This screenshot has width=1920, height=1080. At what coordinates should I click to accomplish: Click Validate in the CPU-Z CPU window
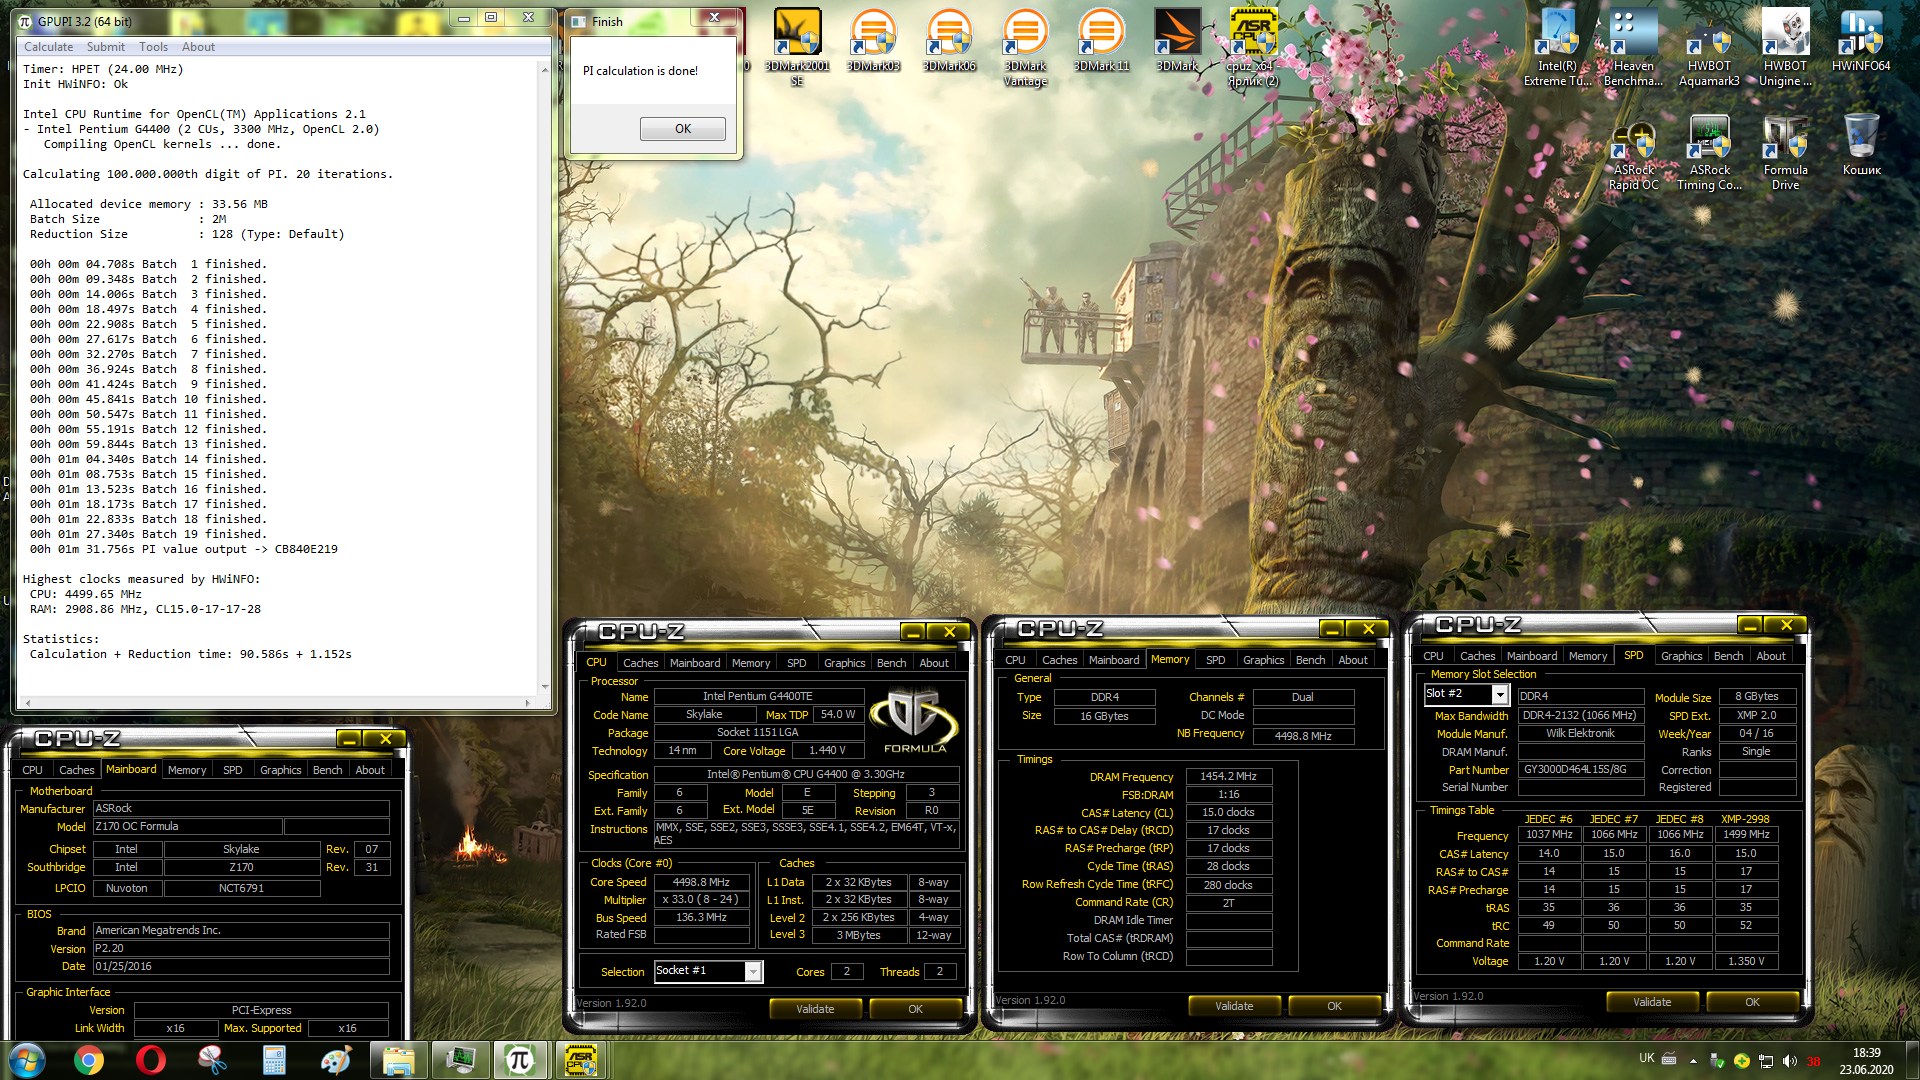(x=815, y=1009)
